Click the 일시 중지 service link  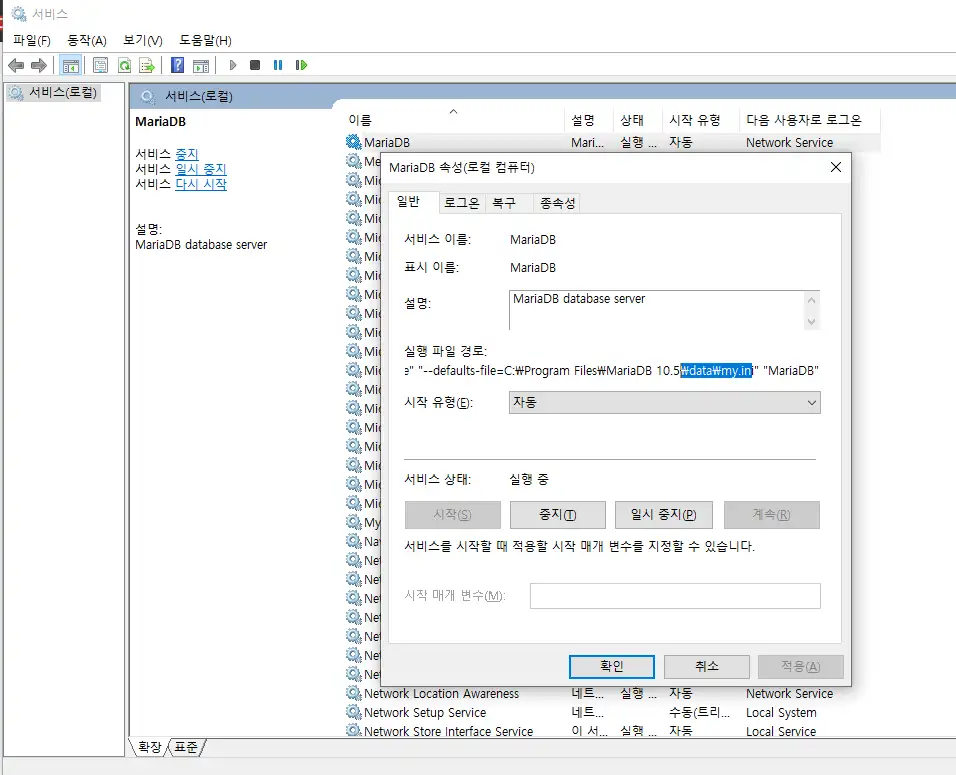point(201,169)
